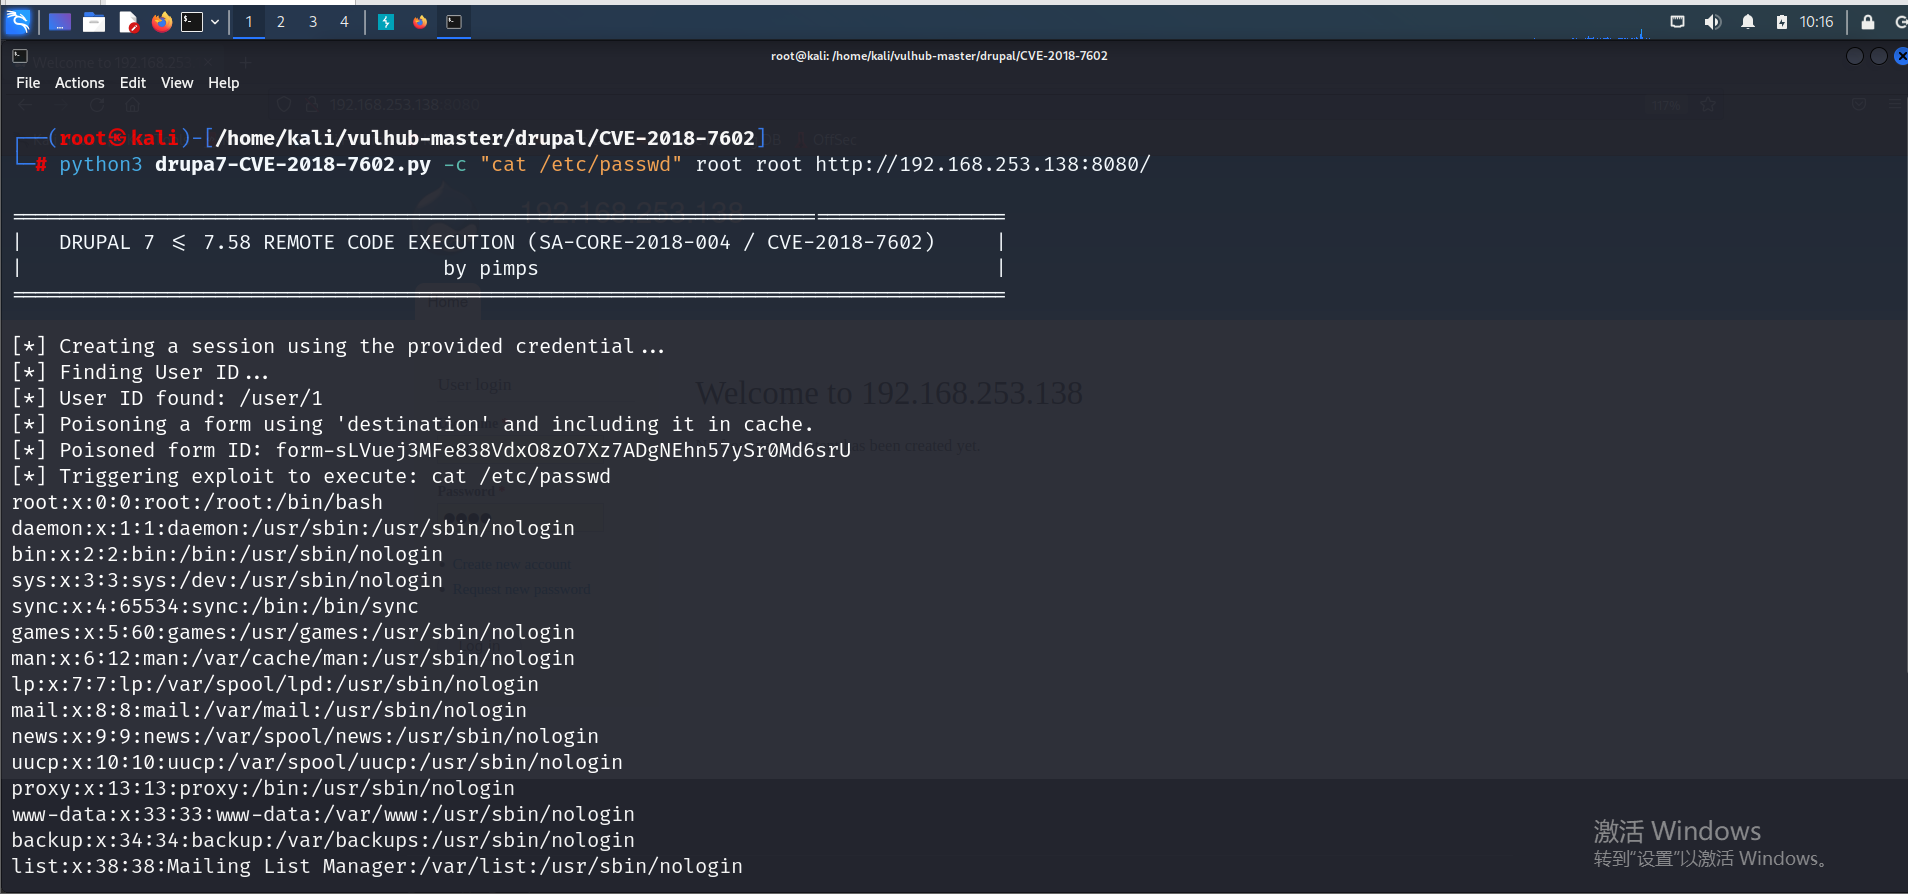Click the show desktop panel icon
The height and width of the screenshot is (894, 1908).
coord(60,22)
